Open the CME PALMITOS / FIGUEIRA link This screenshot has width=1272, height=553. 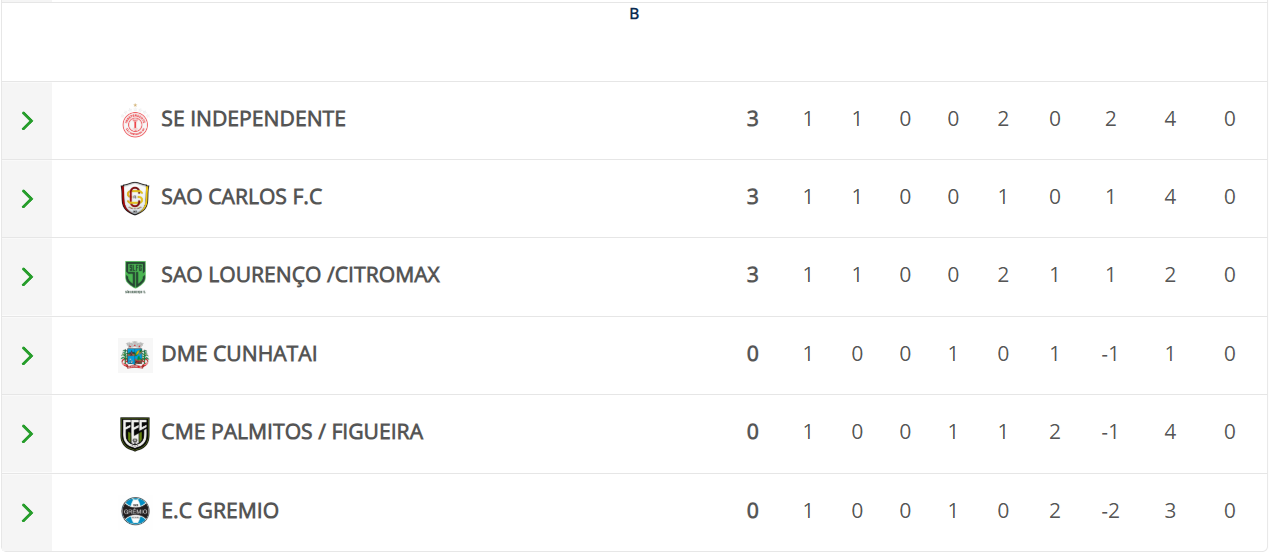click(292, 432)
